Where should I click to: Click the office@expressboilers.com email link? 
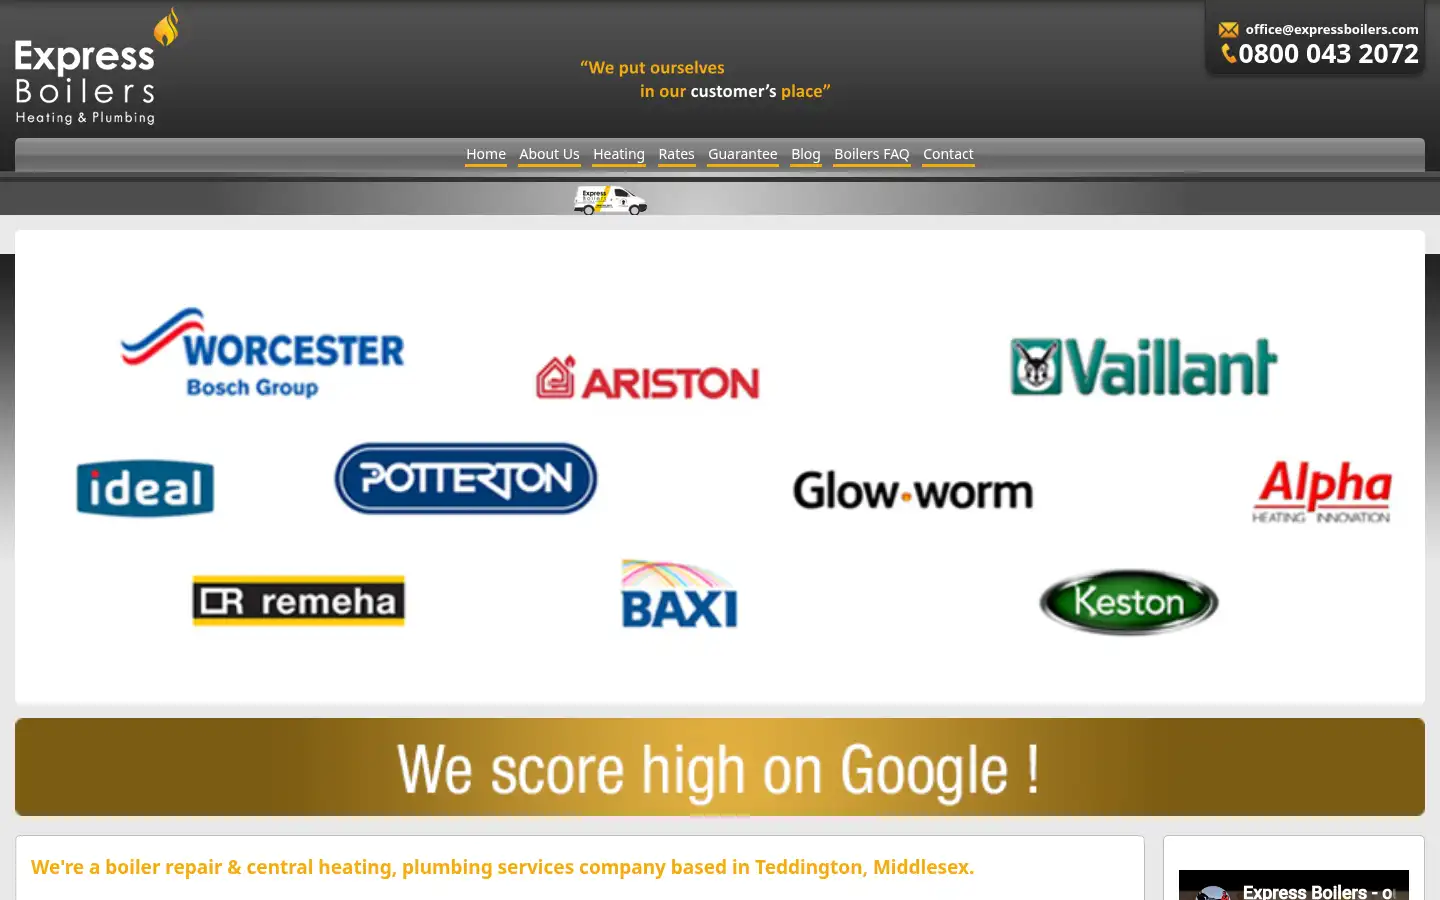[x=1332, y=30]
